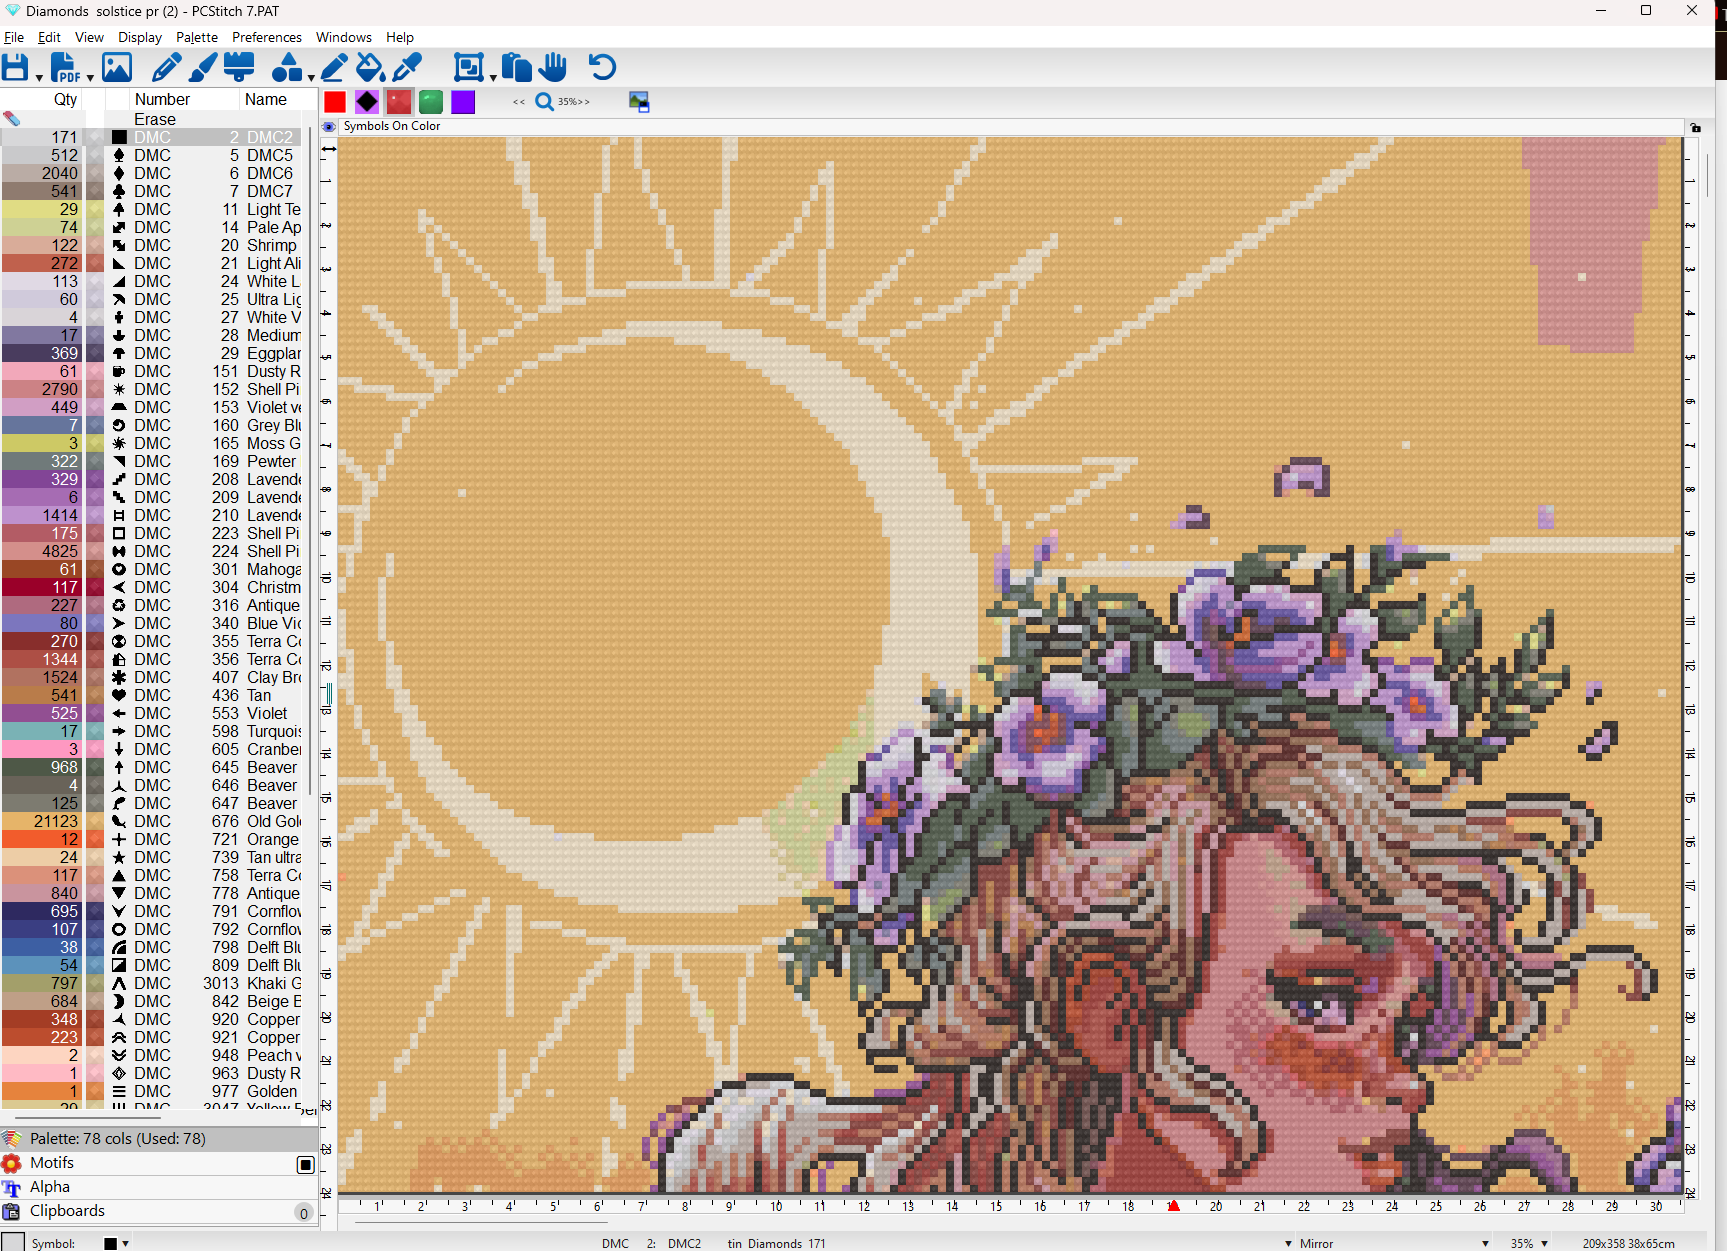Click the Save floppy disk icon
Image resolution: width=1727 pixels, height=1251 pixels.
click(x=16, y=68)
